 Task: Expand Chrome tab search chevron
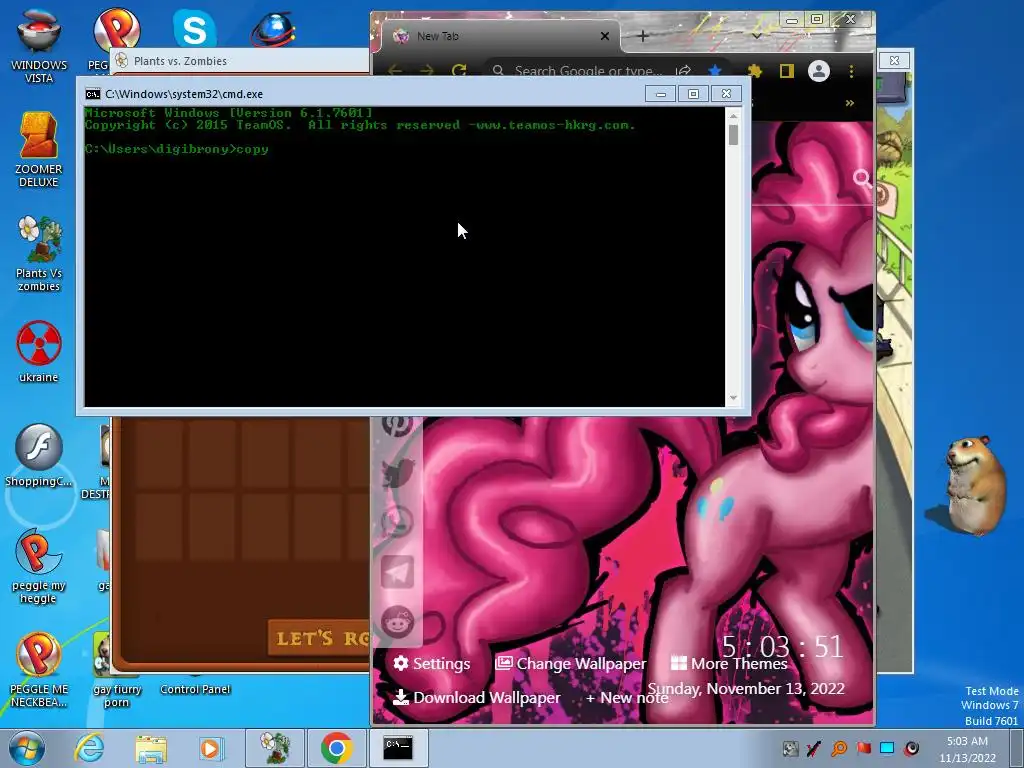(756, 36)
